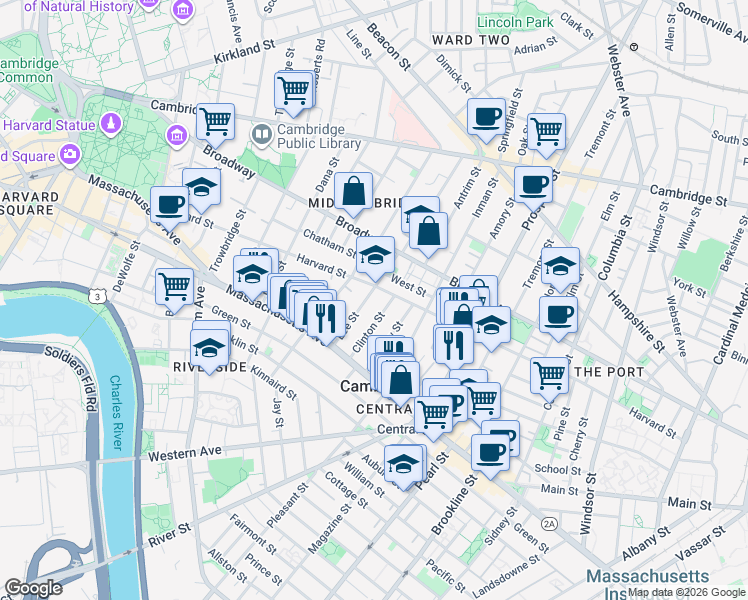
Task: Open the coffee cup marker near Columbia St
Action: click(x=558, y=316)
